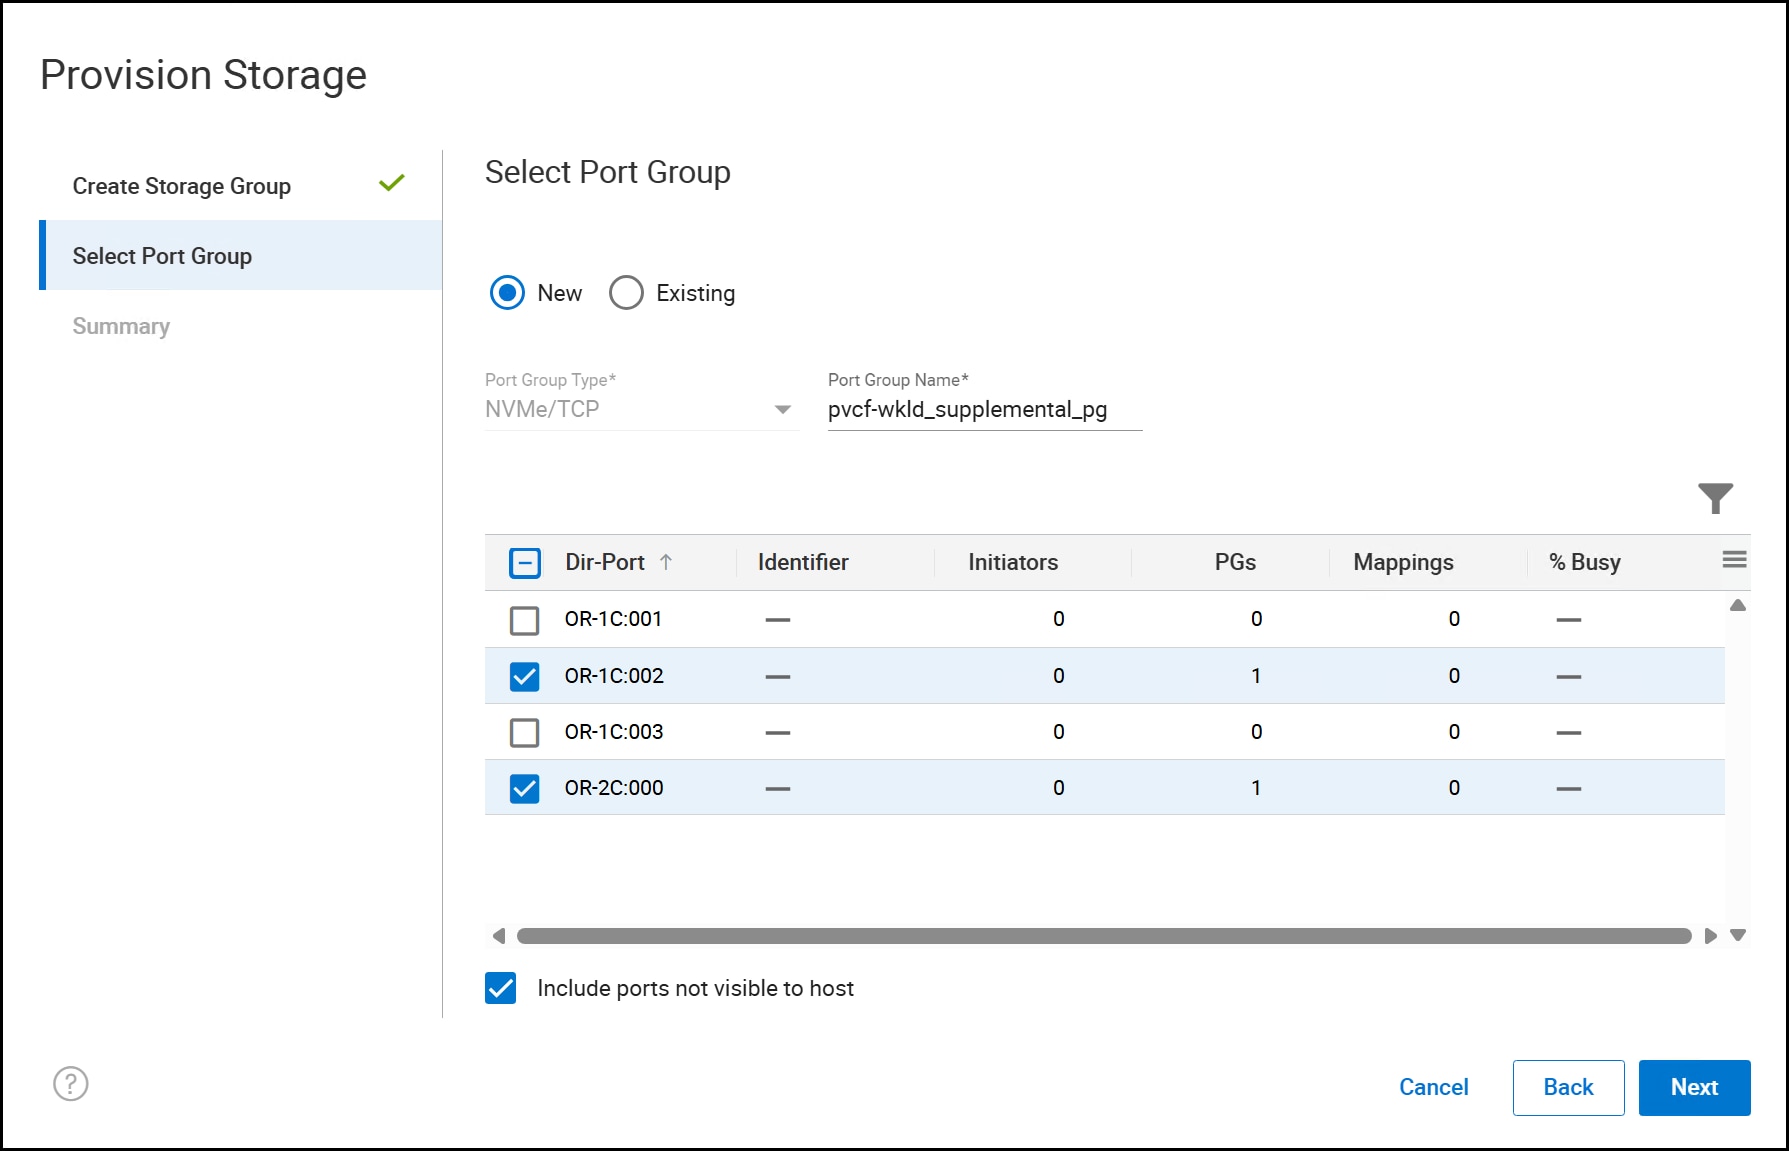Uncheck the OR-2C:000 port checkbox

(524, 789)
